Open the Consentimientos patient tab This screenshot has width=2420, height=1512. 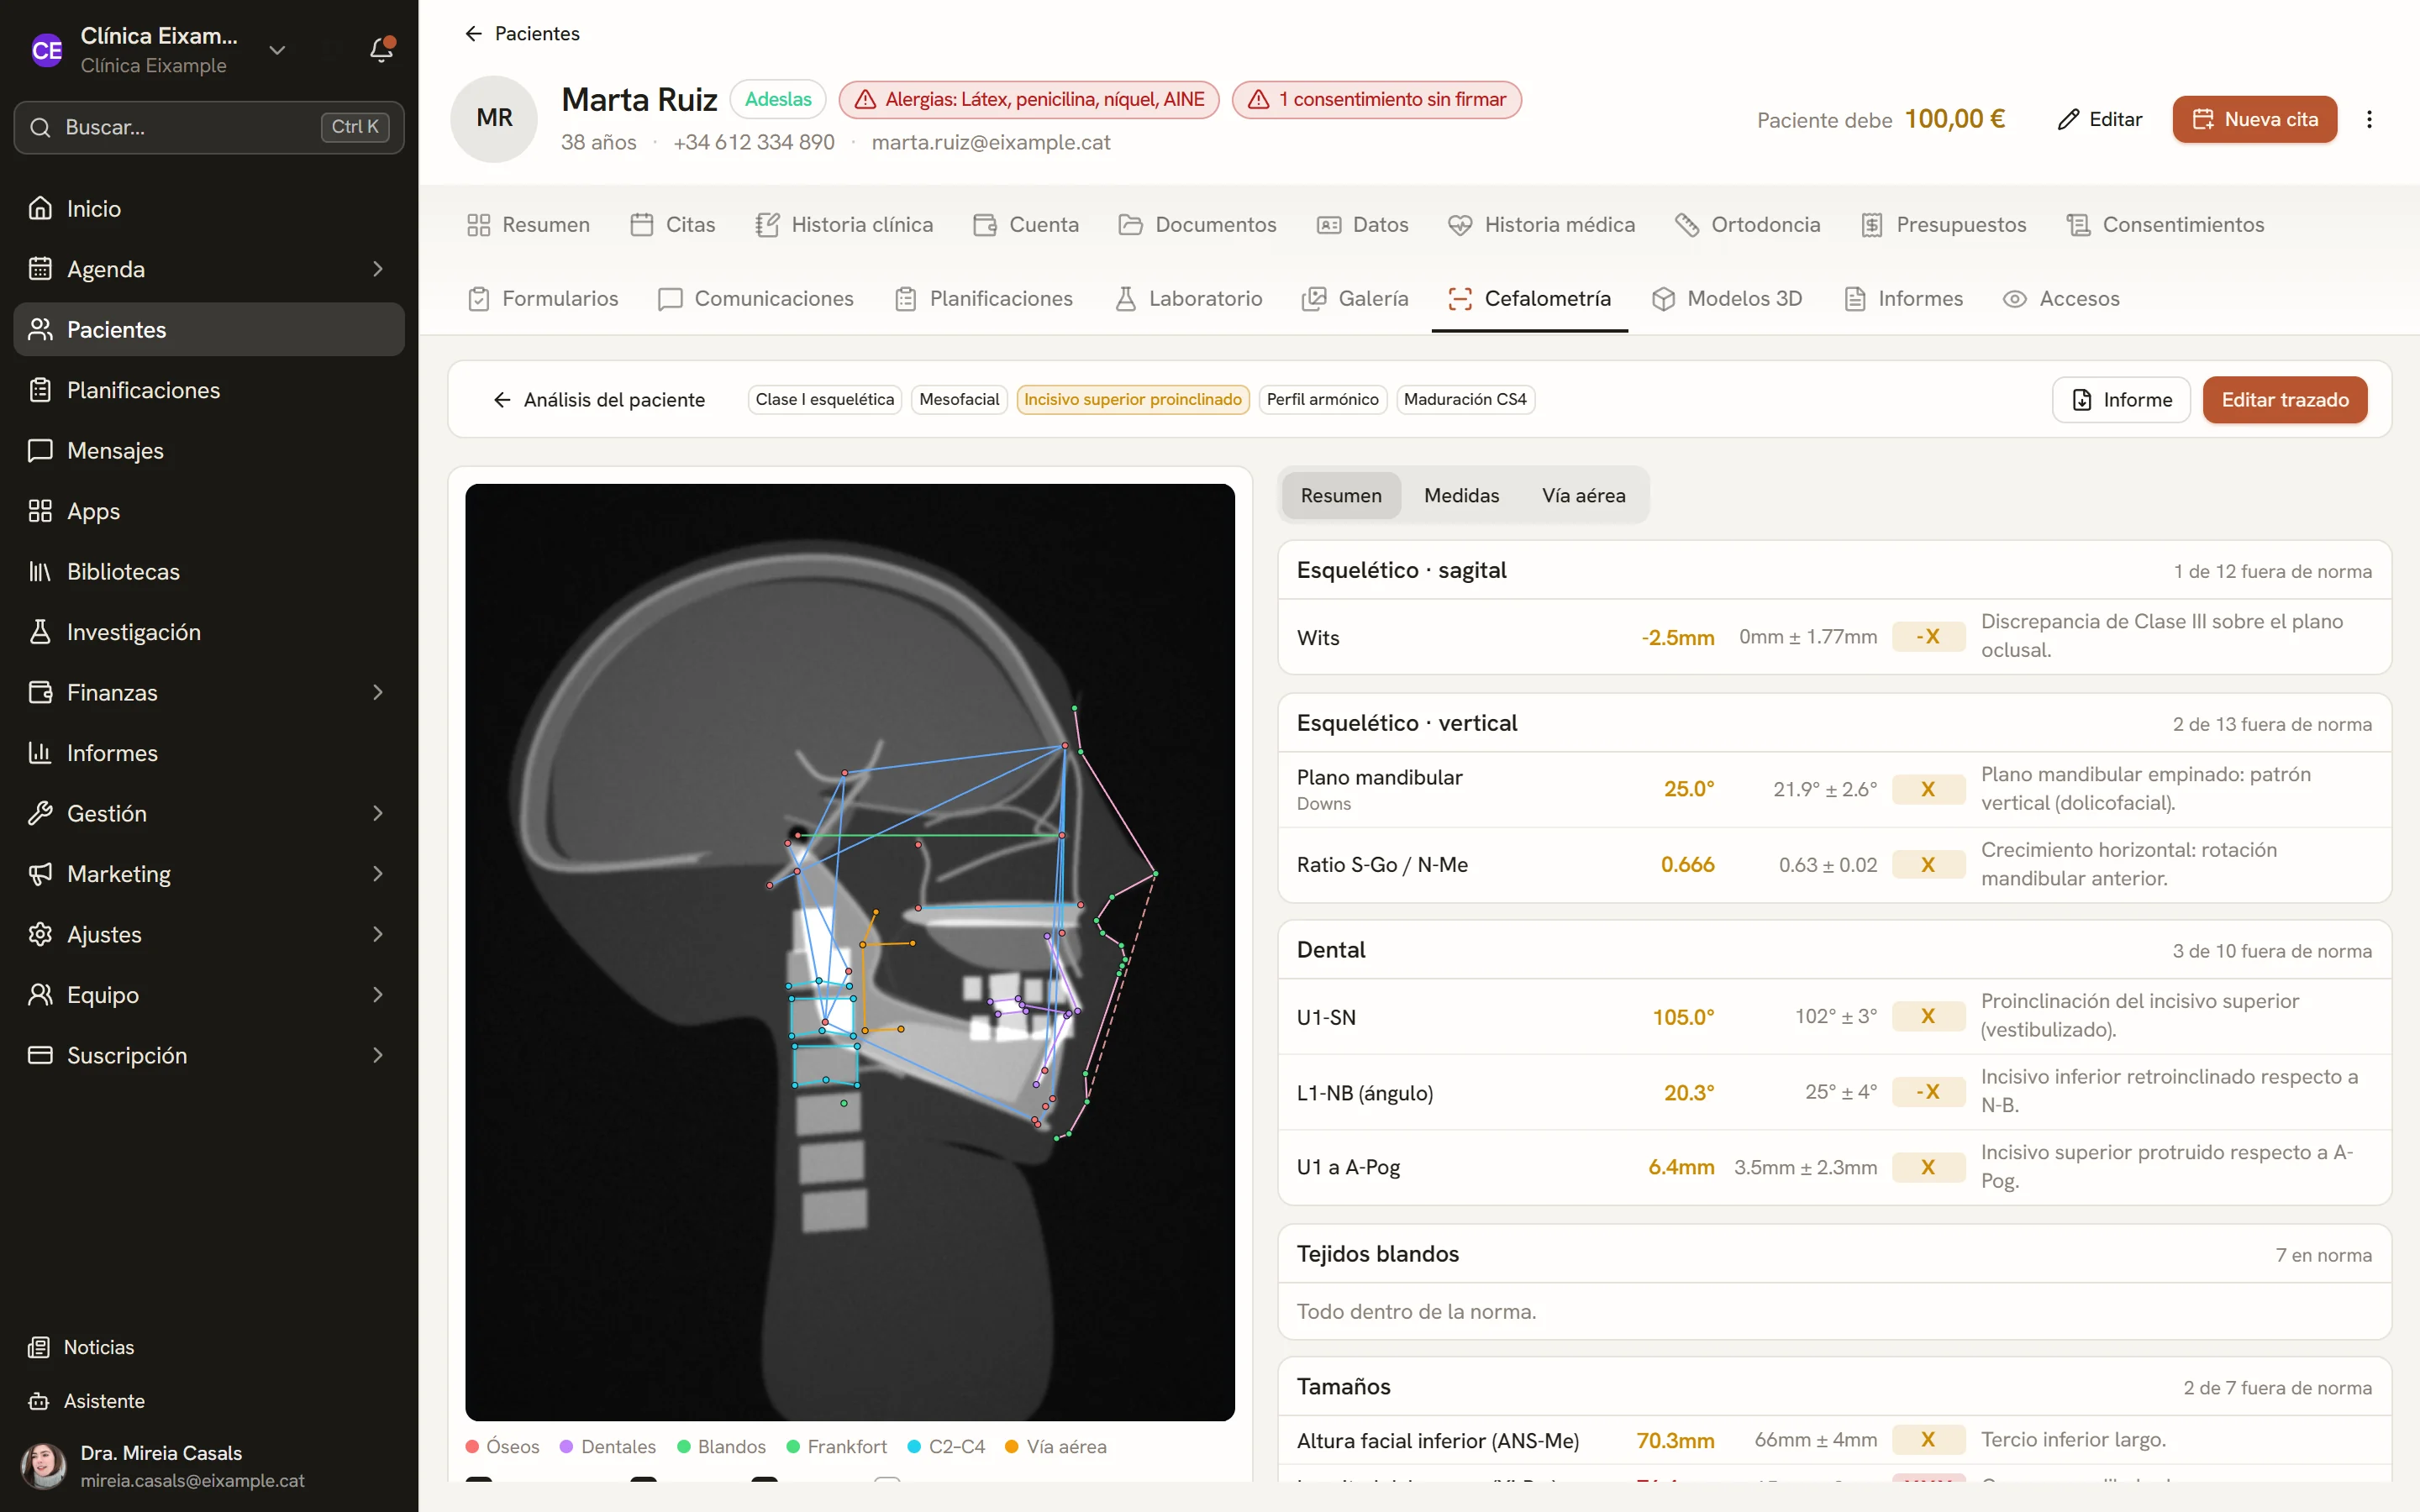tap(2166, 225)
